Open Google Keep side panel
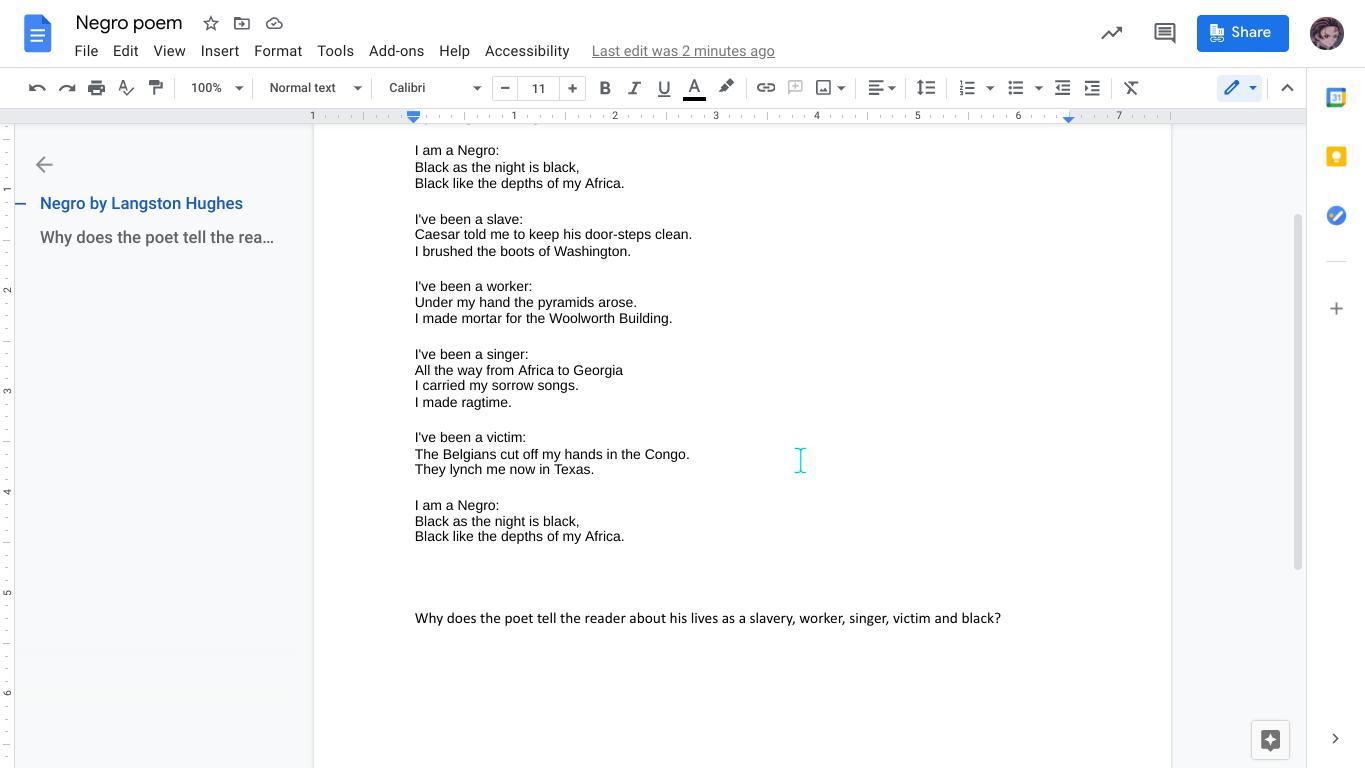The height and width of the screenshot is (768, 1365). click(1336, 156)
